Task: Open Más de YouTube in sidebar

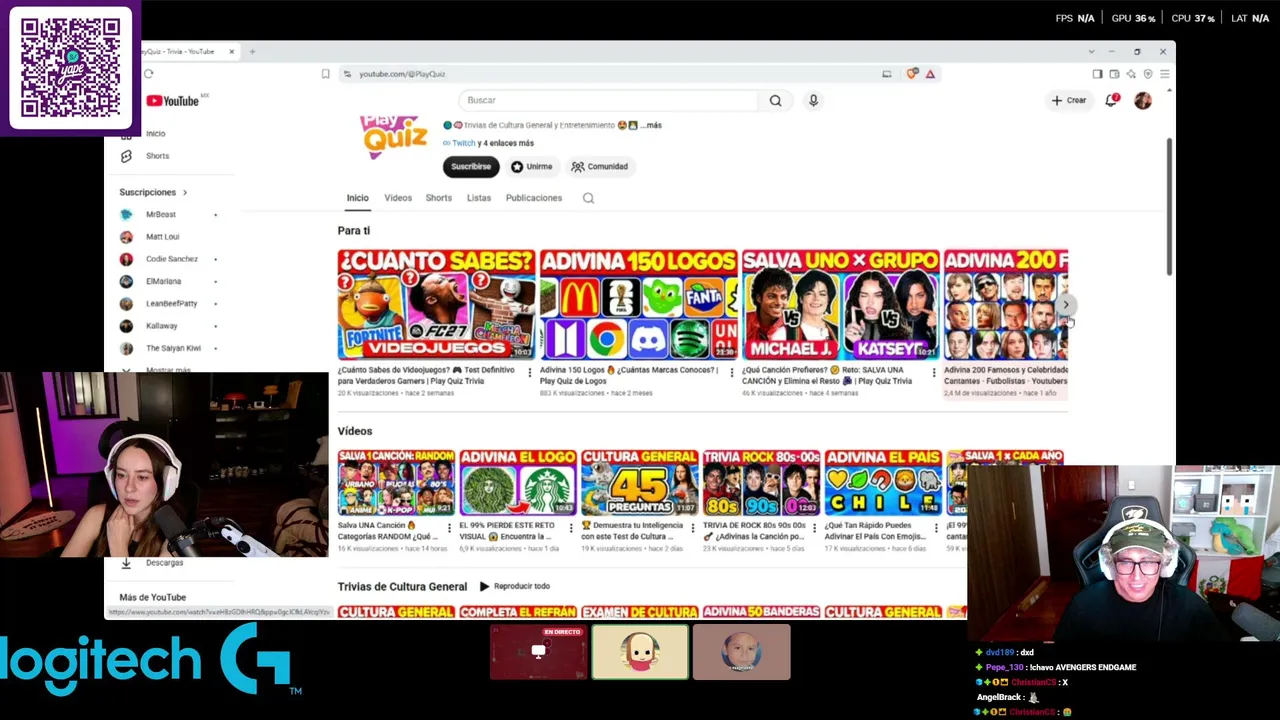Action: tap(153, 597)
